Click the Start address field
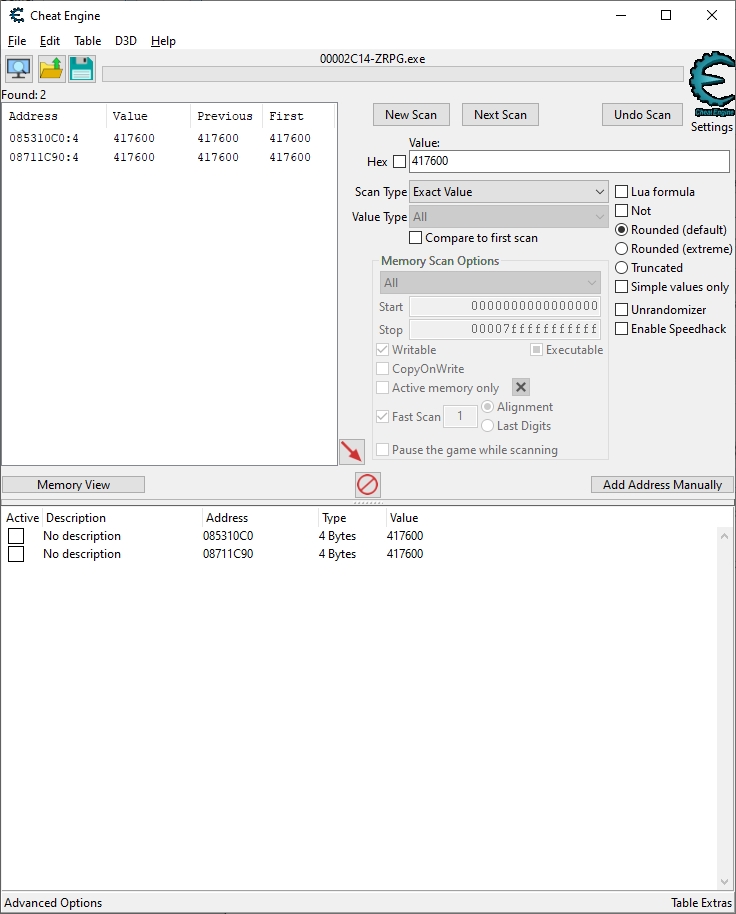The image size is (736, 914). 505,306
